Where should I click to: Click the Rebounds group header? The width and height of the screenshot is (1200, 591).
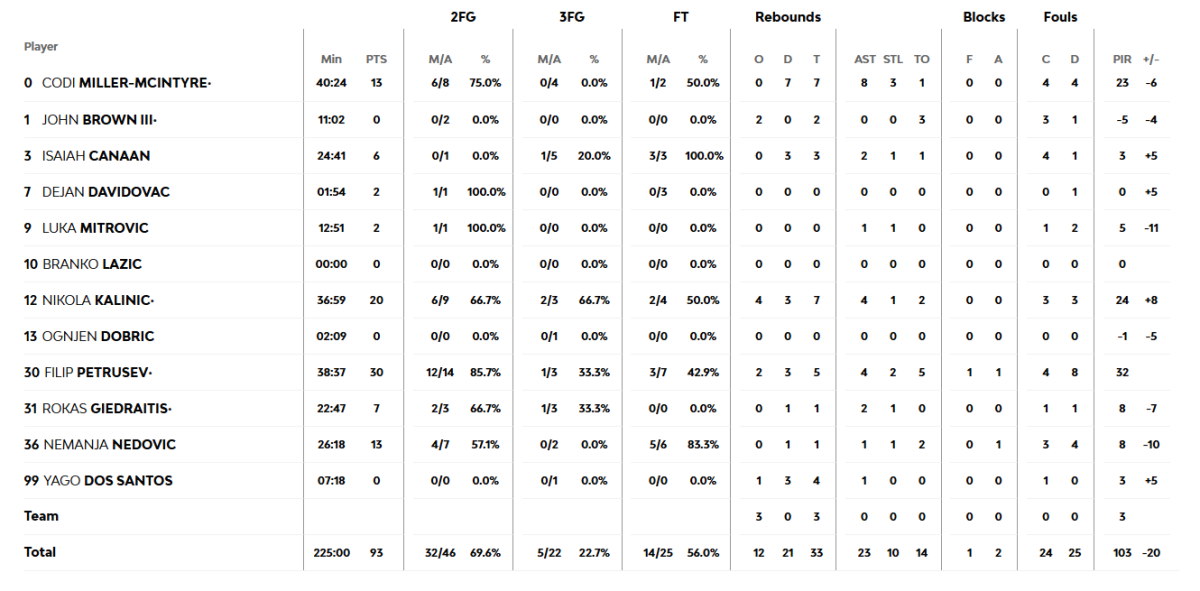(788, 17)
